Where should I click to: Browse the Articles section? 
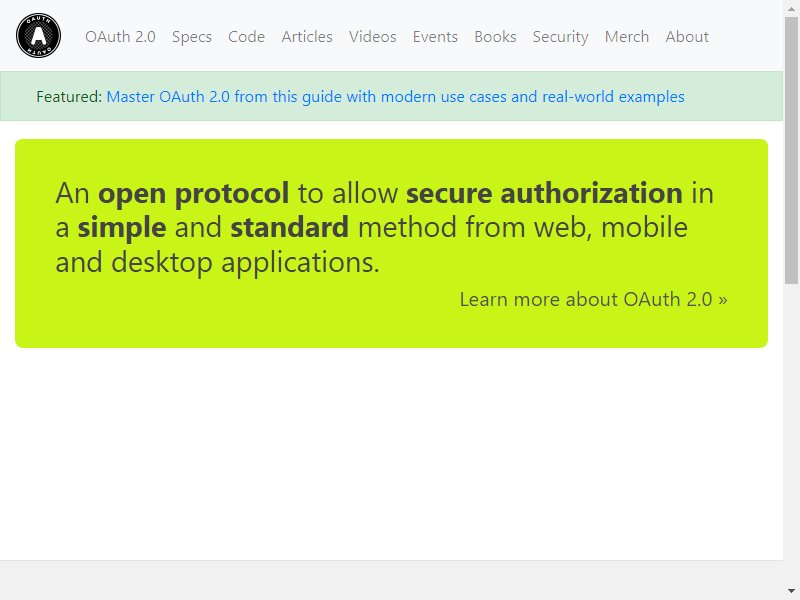[x=307, y=37]
